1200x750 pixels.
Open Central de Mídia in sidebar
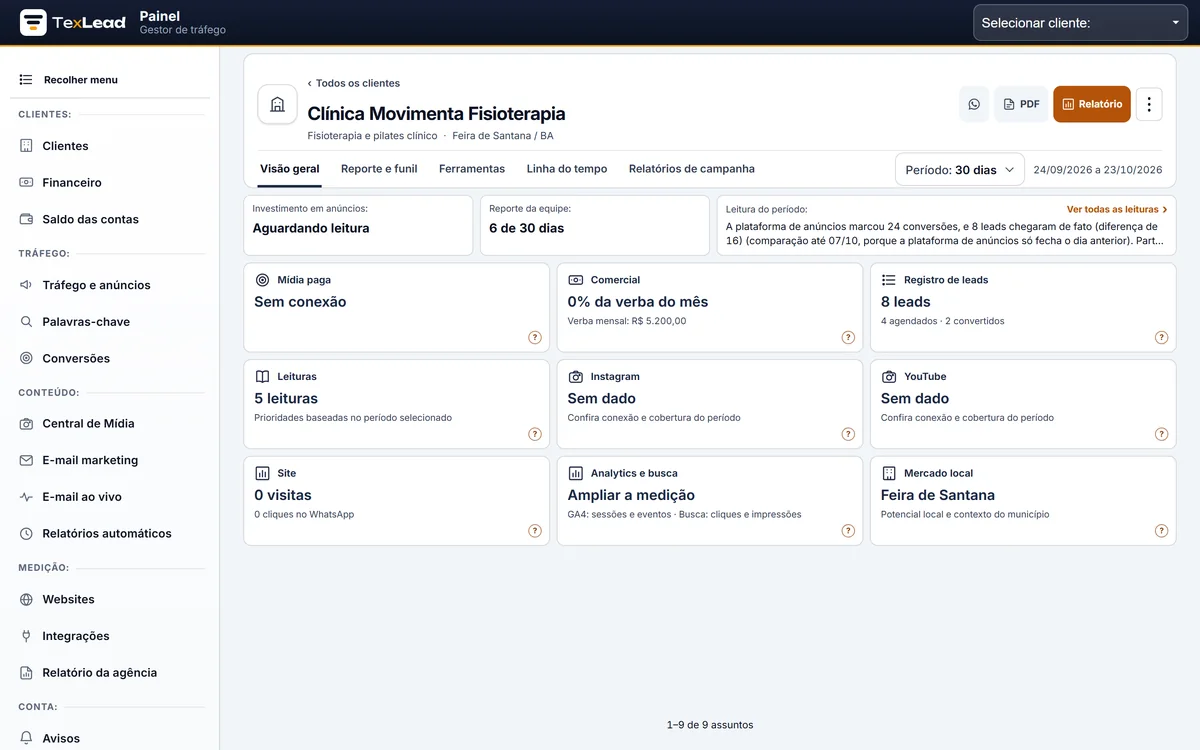click(110, 424)
